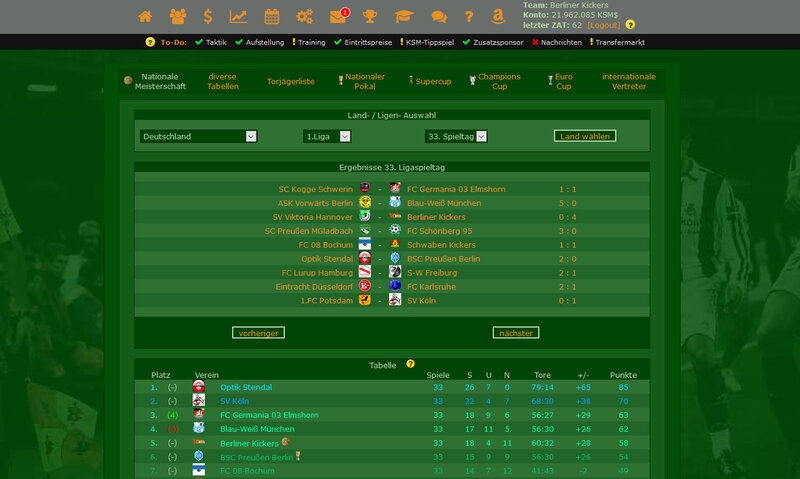800x479 pixels.
Task: Open Taktik to-do item
Action: pos(216,42)
